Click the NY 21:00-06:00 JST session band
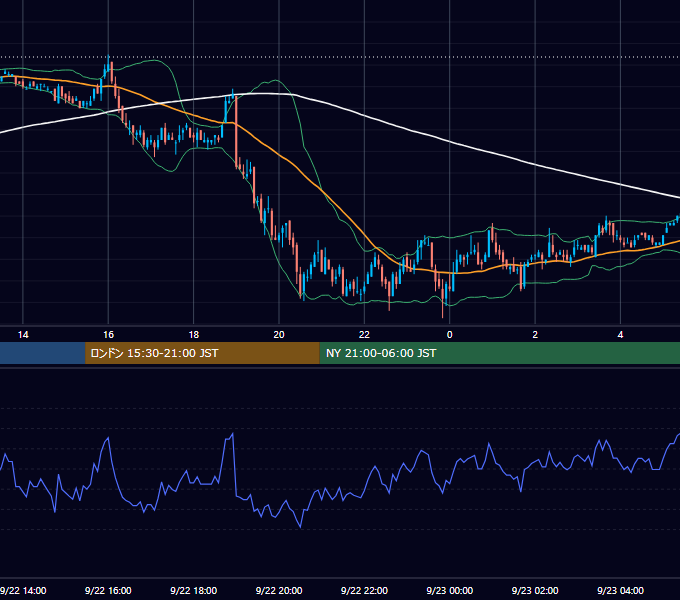Screen dimensions: 680x600 point(500,353)
